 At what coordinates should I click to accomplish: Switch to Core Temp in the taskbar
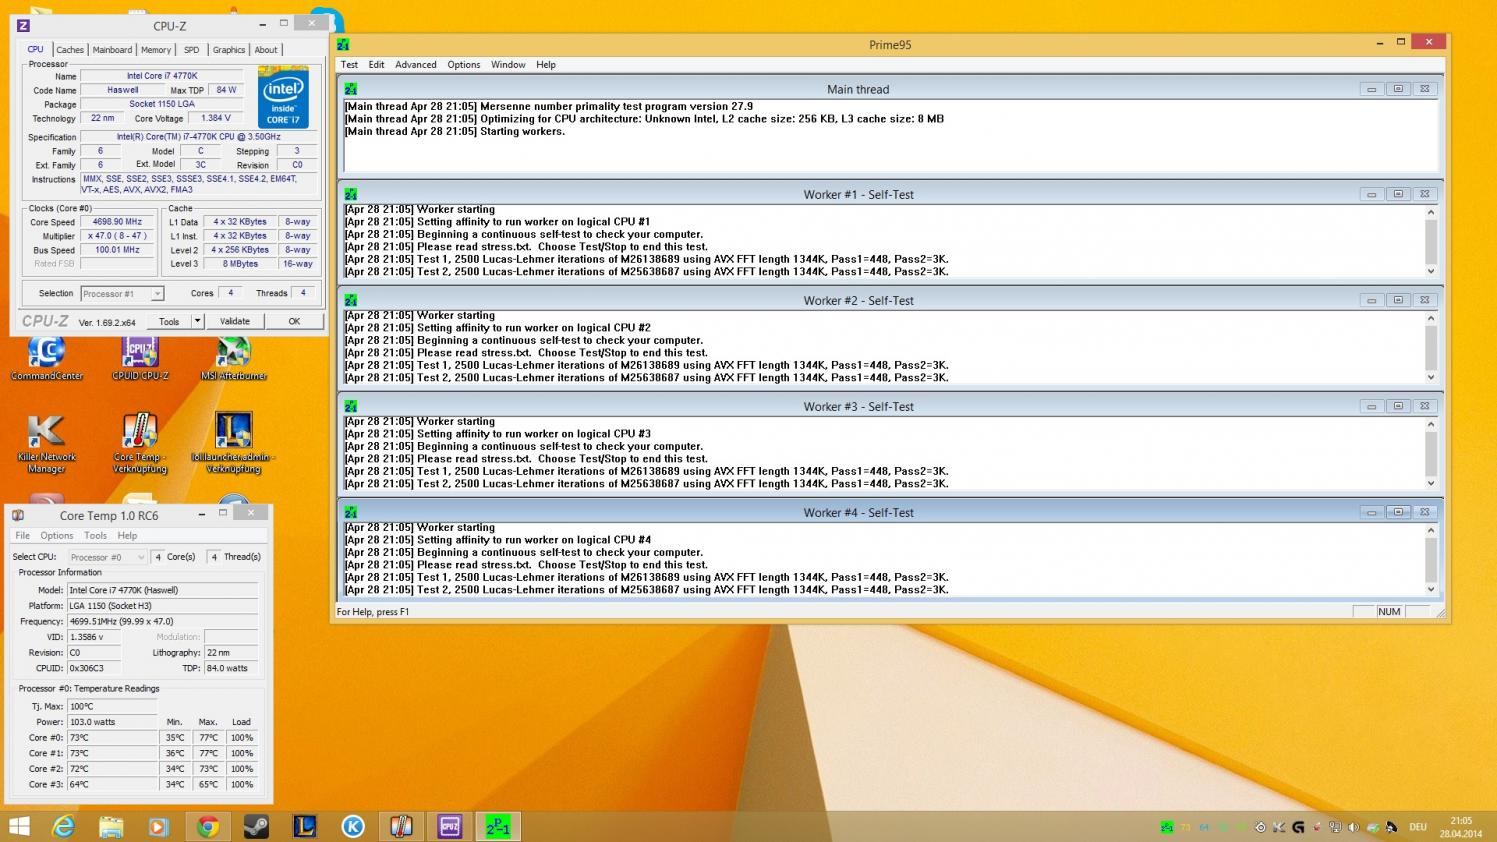tap(401, 826)
